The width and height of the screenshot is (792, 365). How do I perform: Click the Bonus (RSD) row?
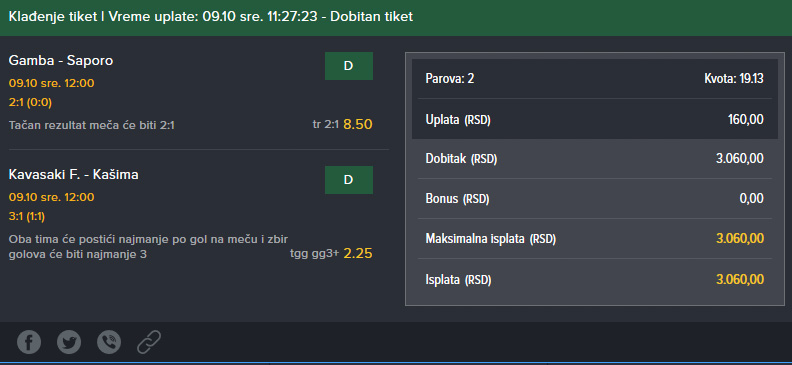[595, 199]
